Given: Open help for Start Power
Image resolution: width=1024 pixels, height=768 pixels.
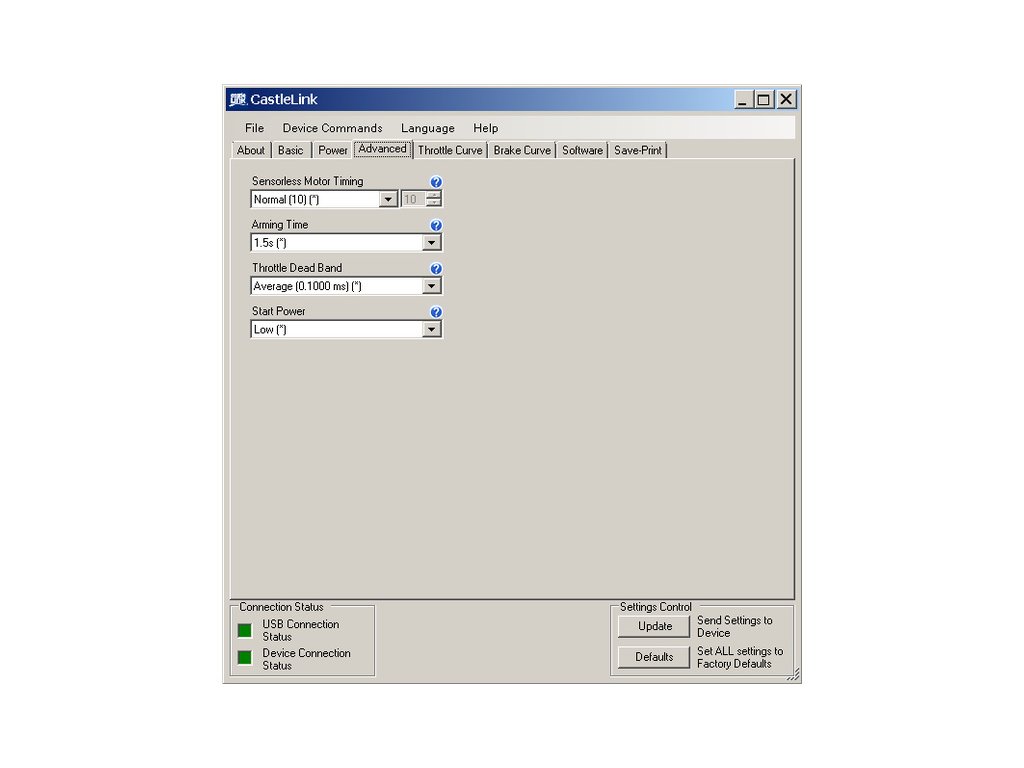Looking at the screenshot, I should [436, 312].
